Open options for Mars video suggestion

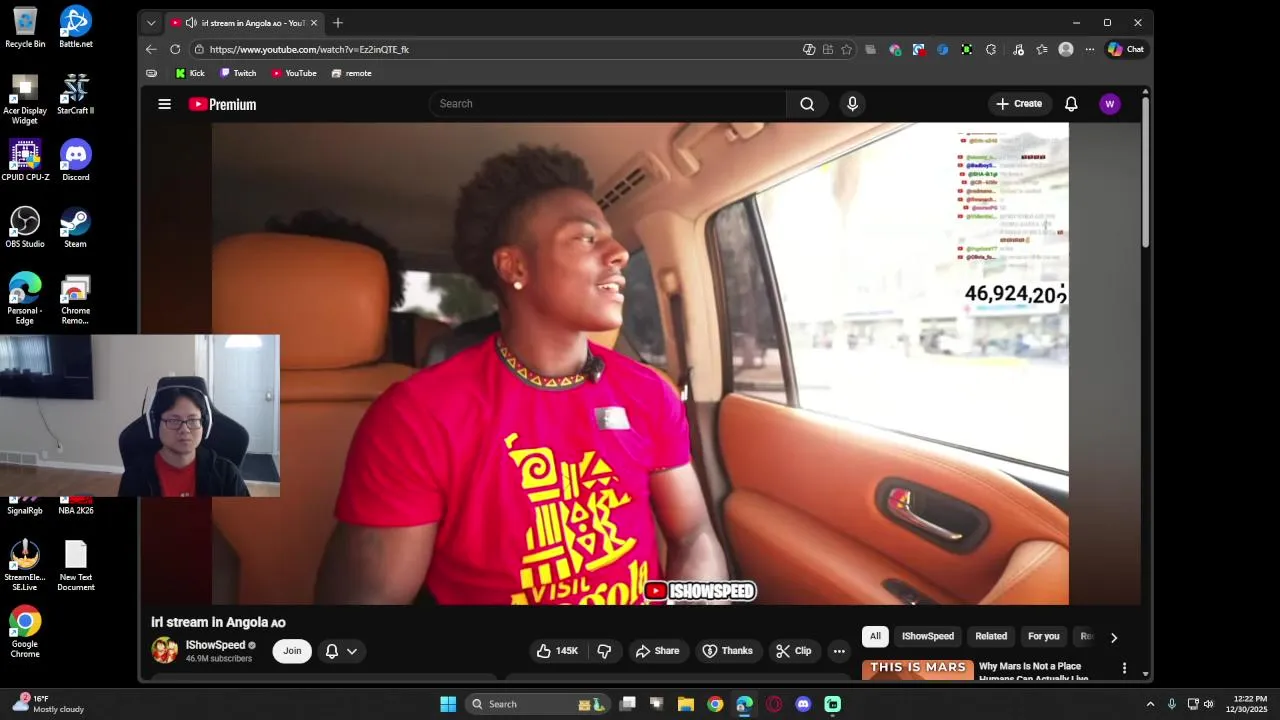(1124, 668)
